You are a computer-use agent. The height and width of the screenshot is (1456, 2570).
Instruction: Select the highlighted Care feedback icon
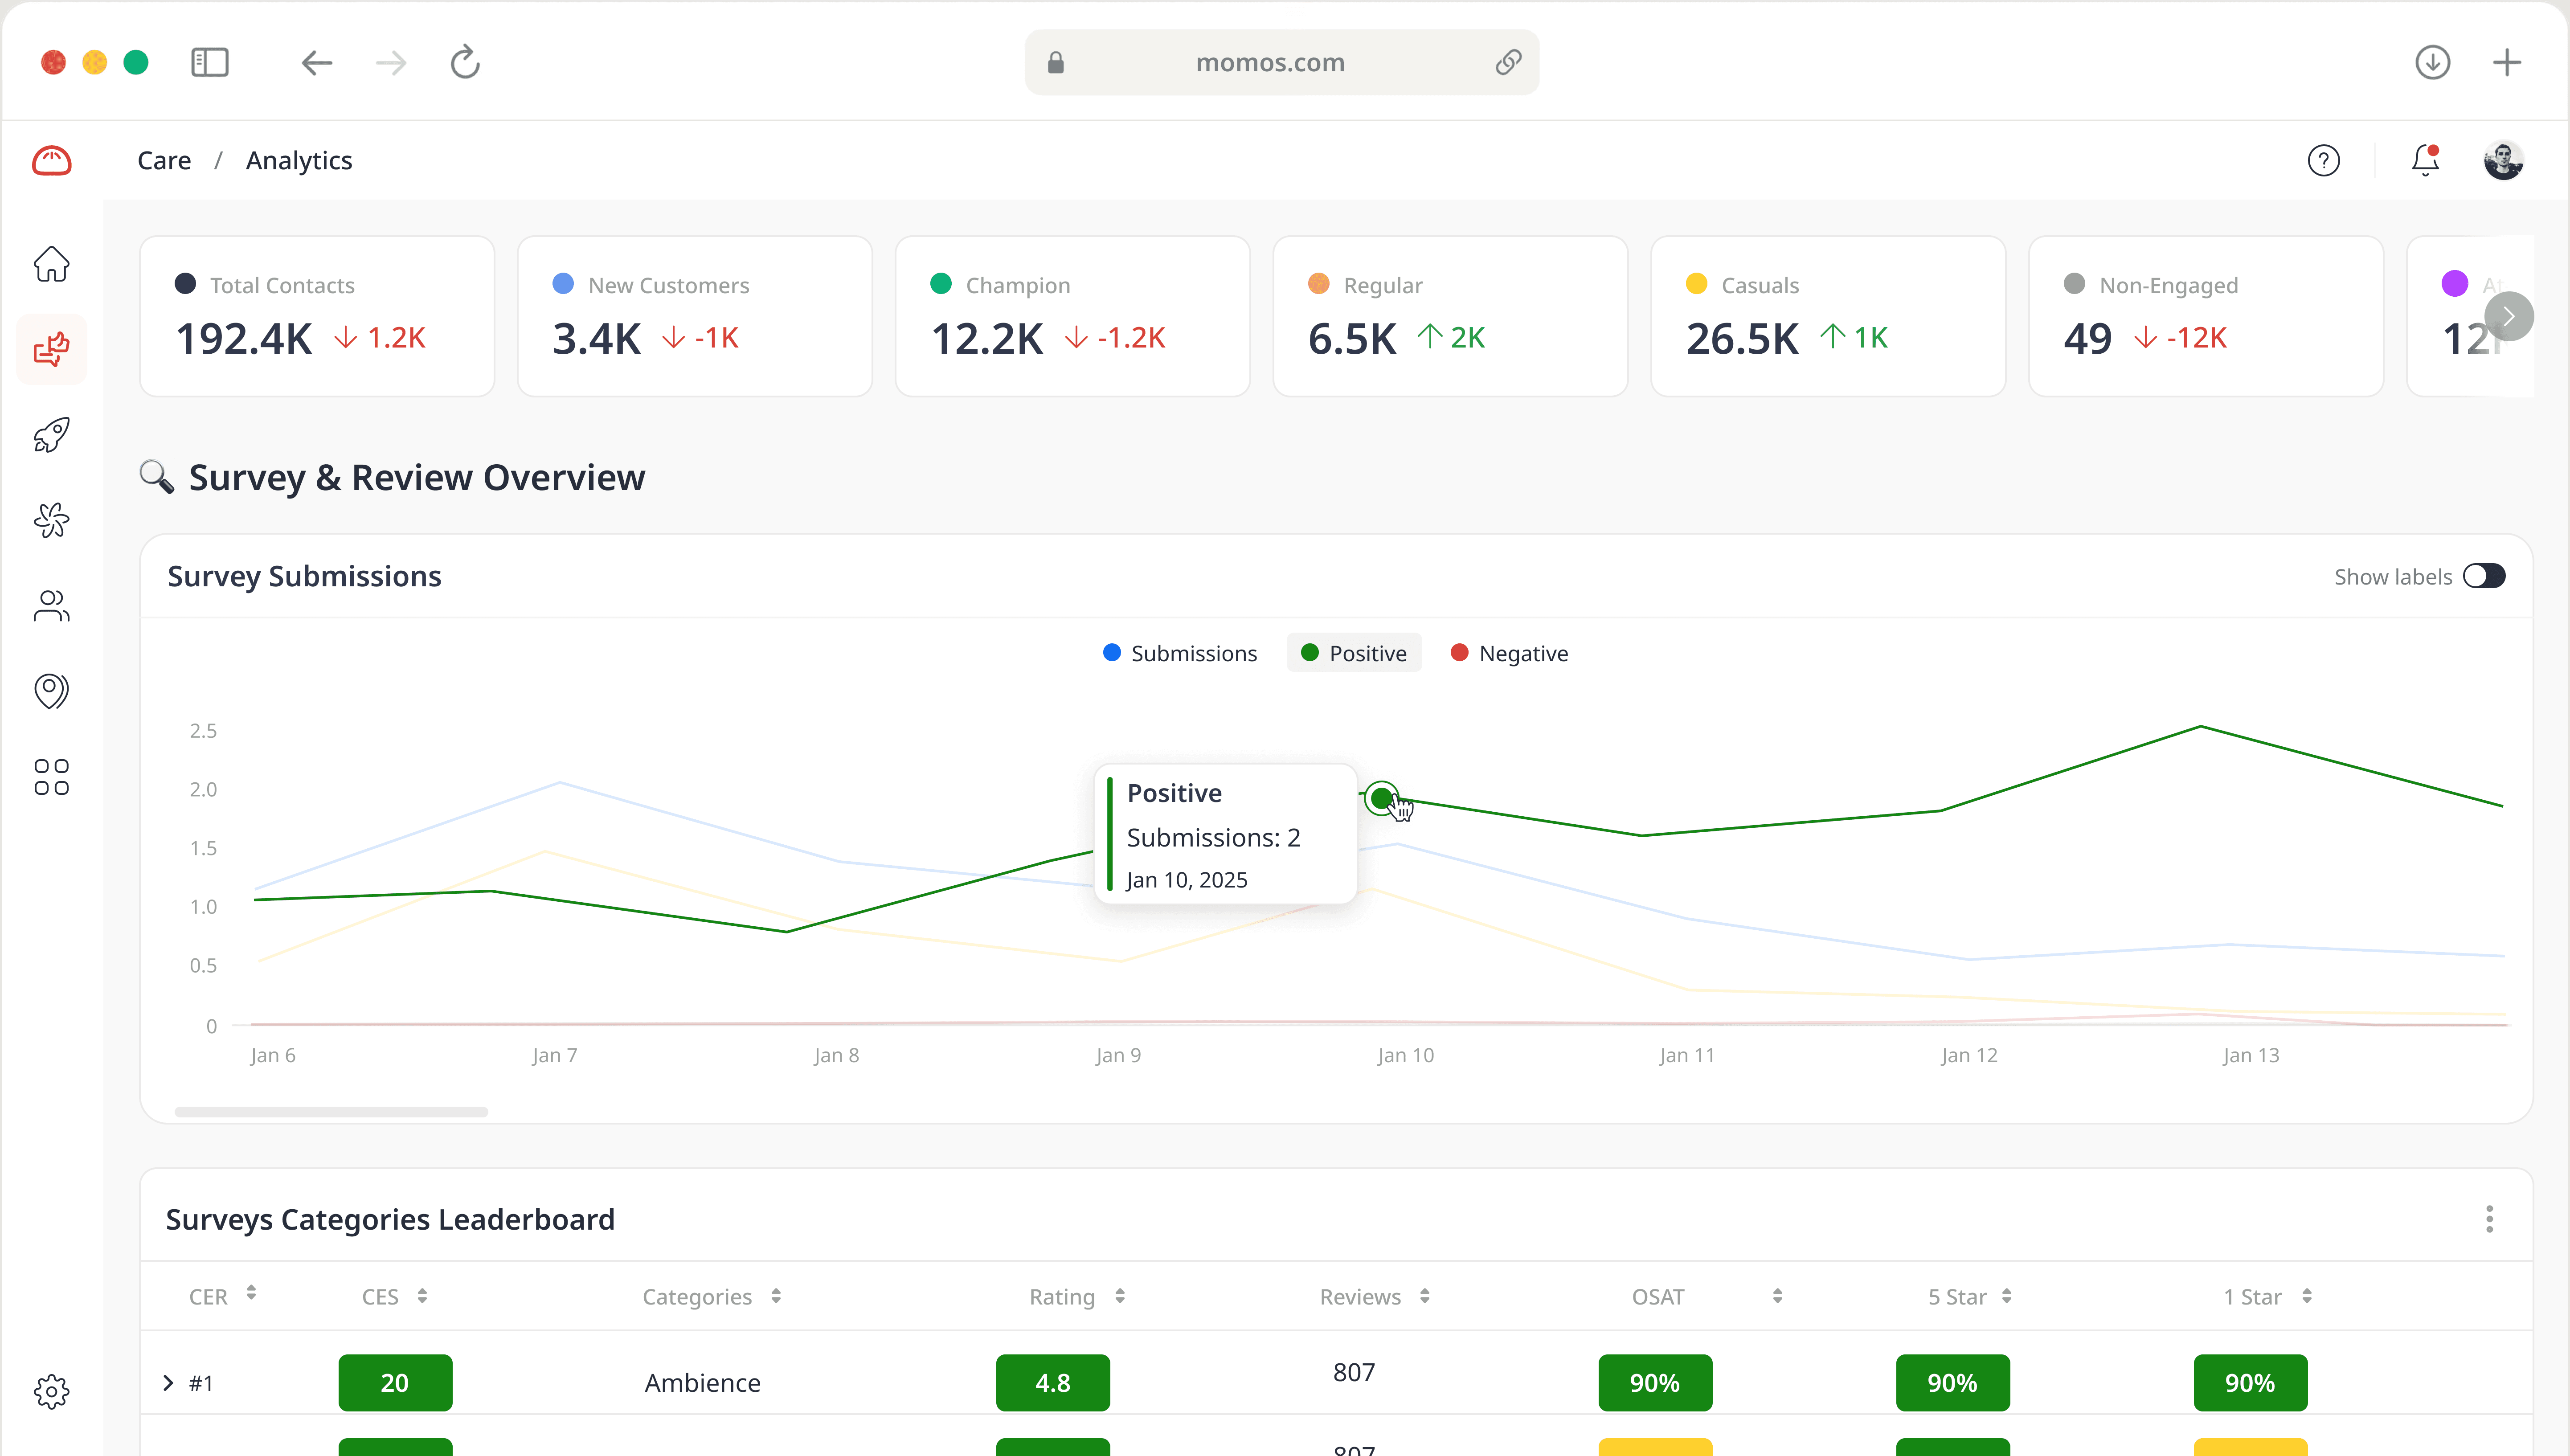[x=51, y=348]
